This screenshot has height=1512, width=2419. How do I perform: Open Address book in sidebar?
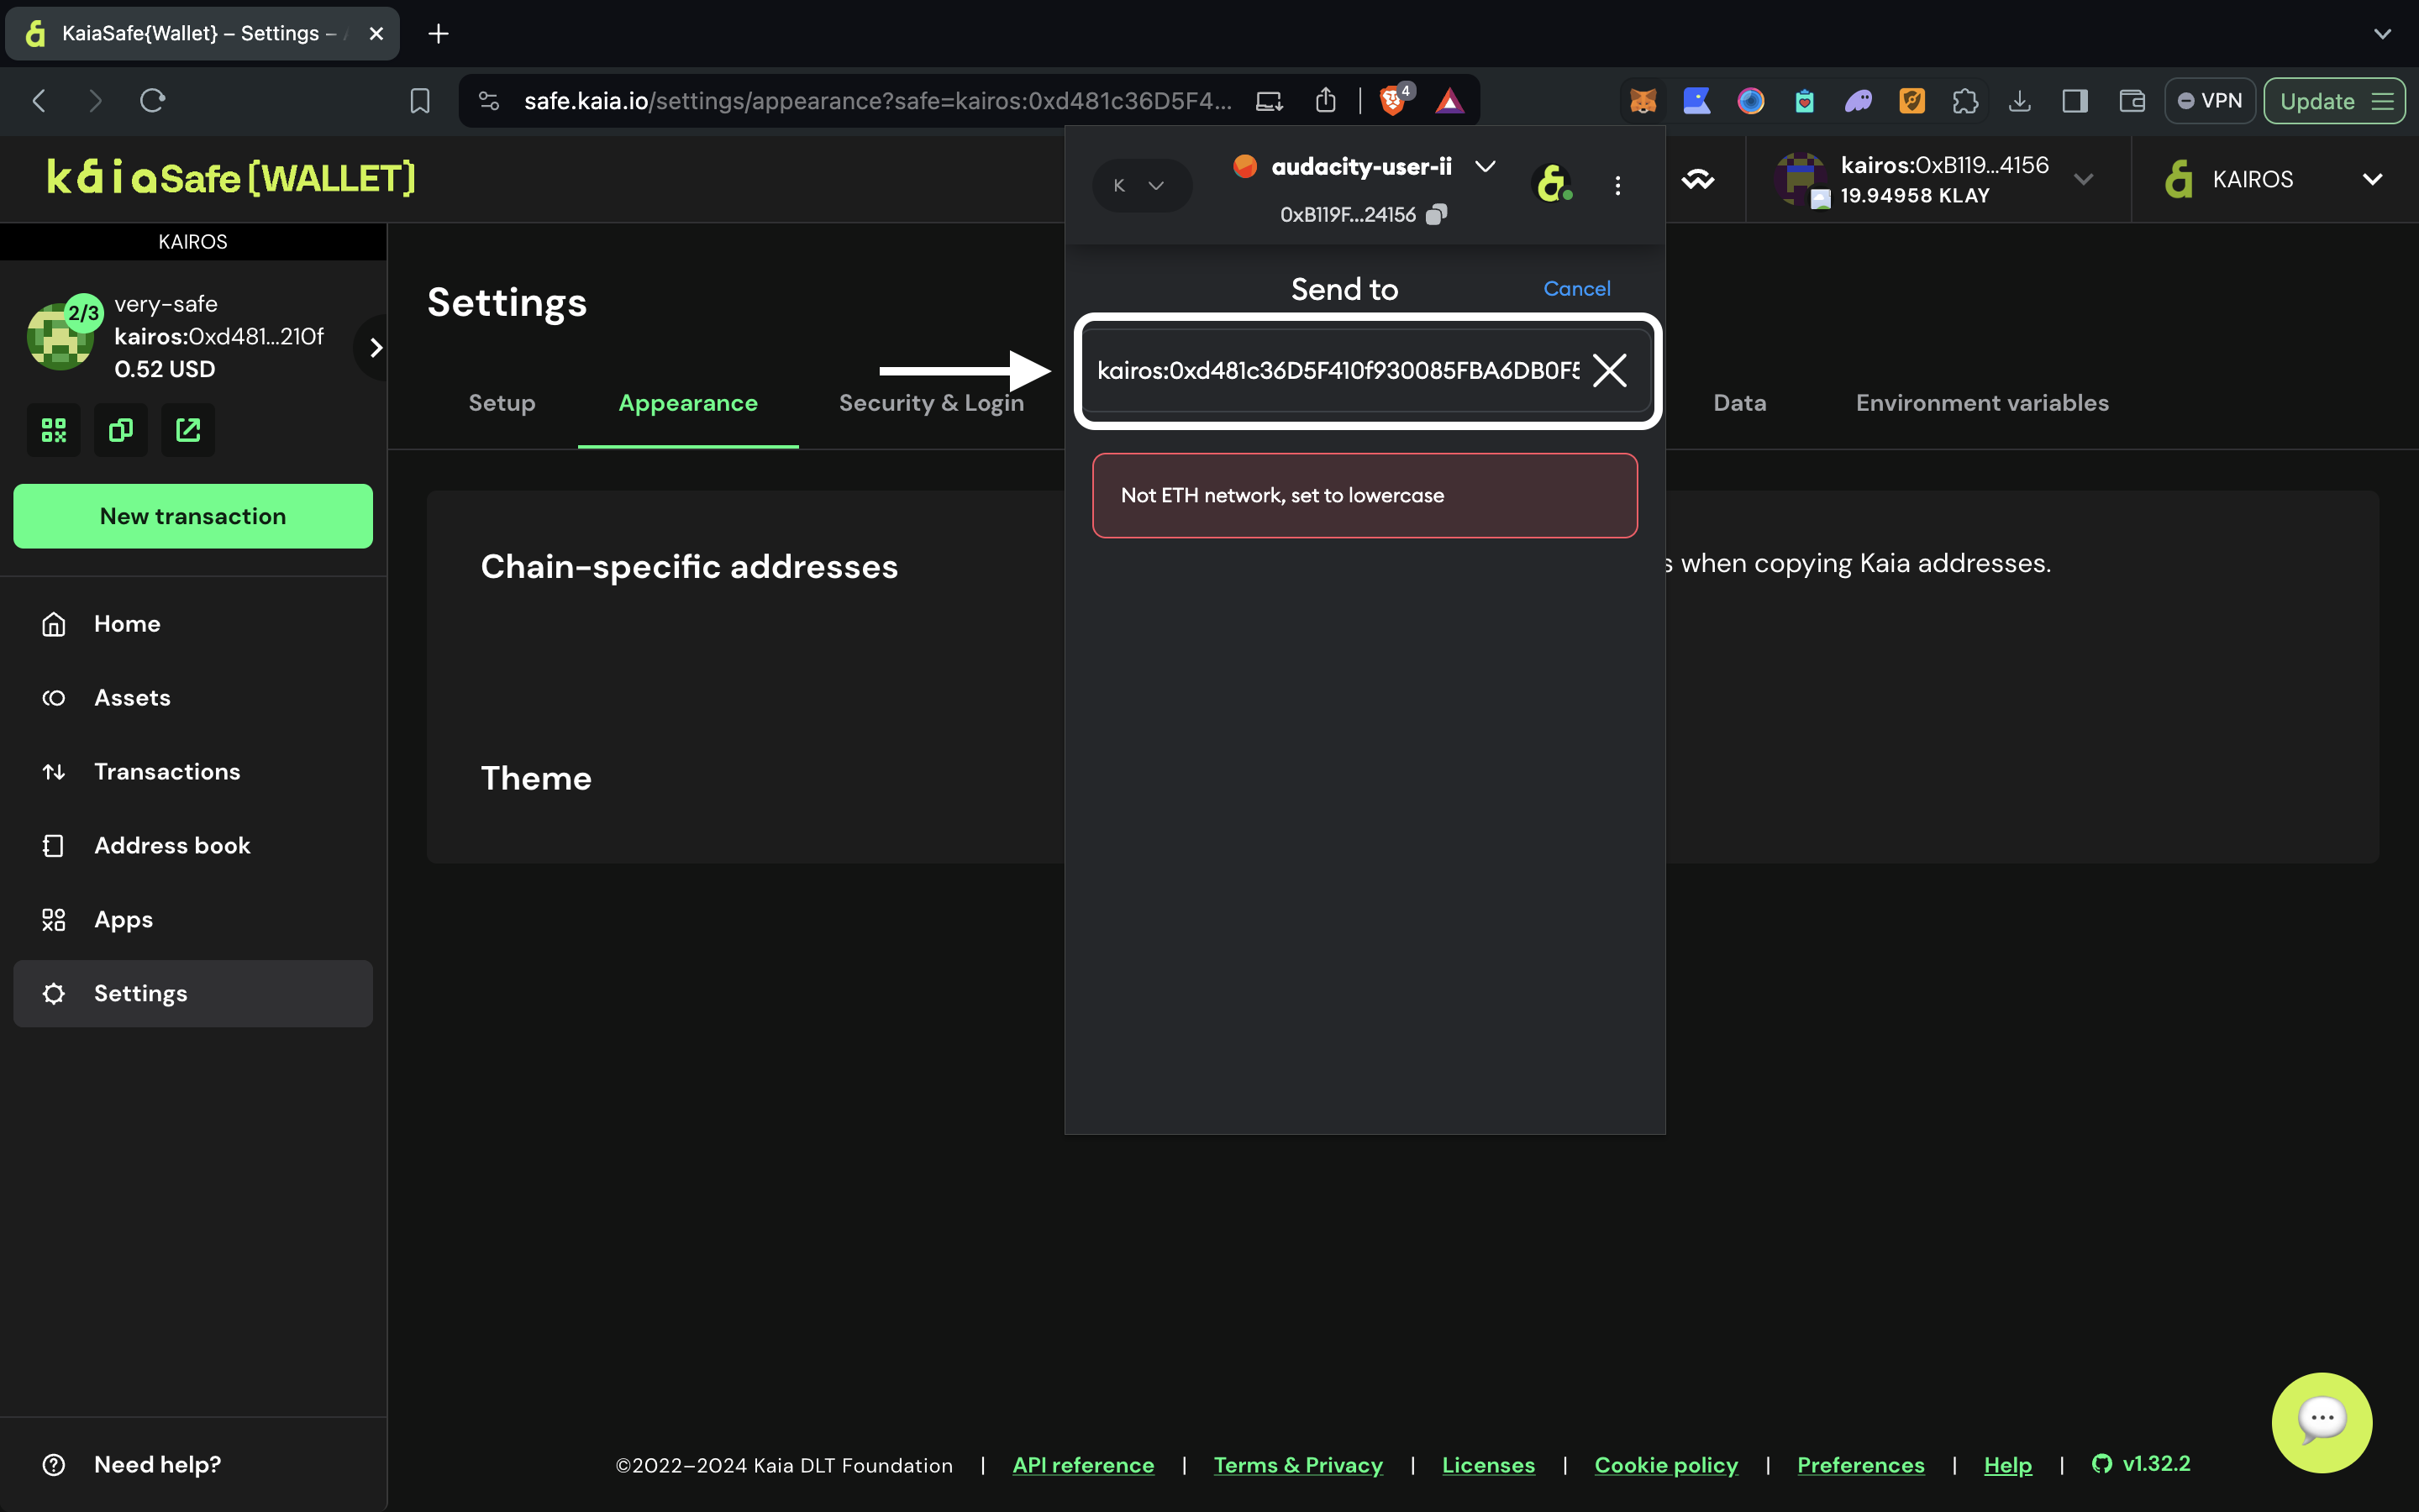click(x=172, y=845)
